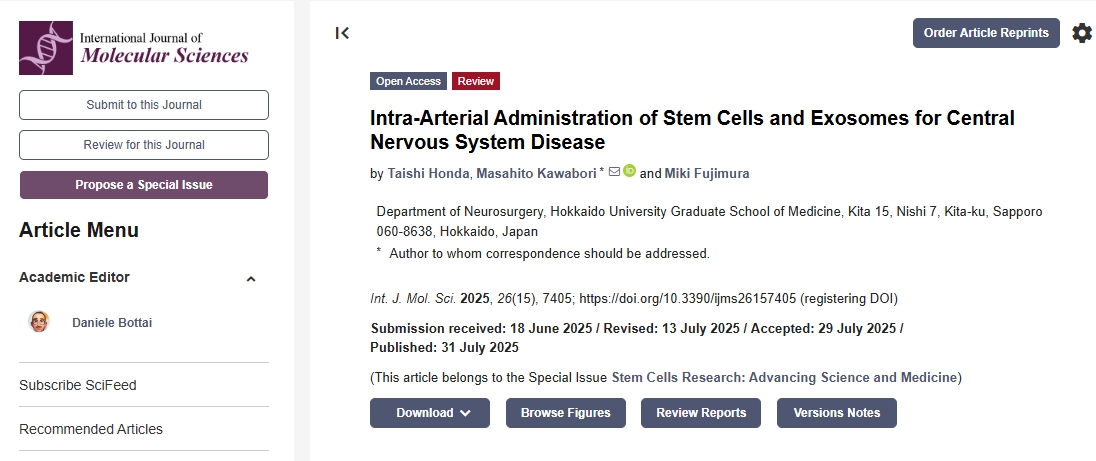Viewport: 1096px width, 461px height.
Task: Open the green ORCID icon for Kawabori
Action: (629, 171)
